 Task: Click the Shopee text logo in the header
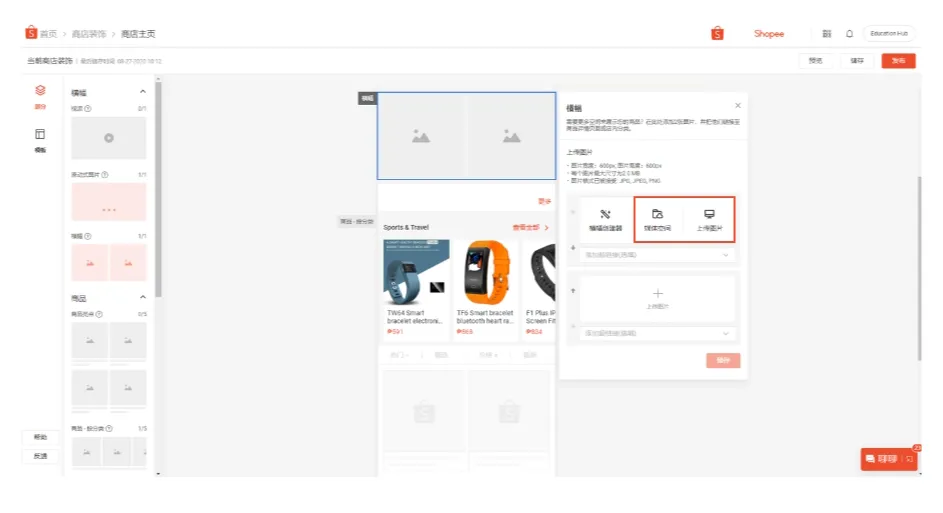[769, 34]
